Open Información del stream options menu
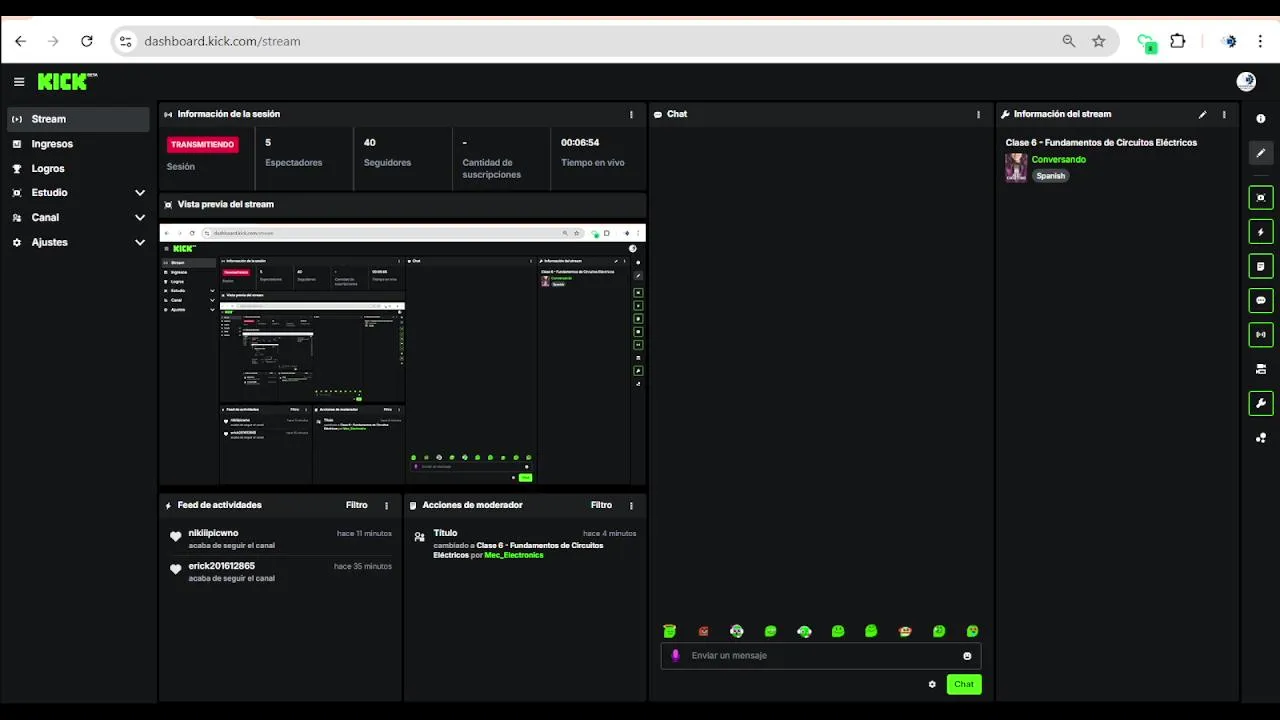The image size is (1280, 720). pos(1224,114)
